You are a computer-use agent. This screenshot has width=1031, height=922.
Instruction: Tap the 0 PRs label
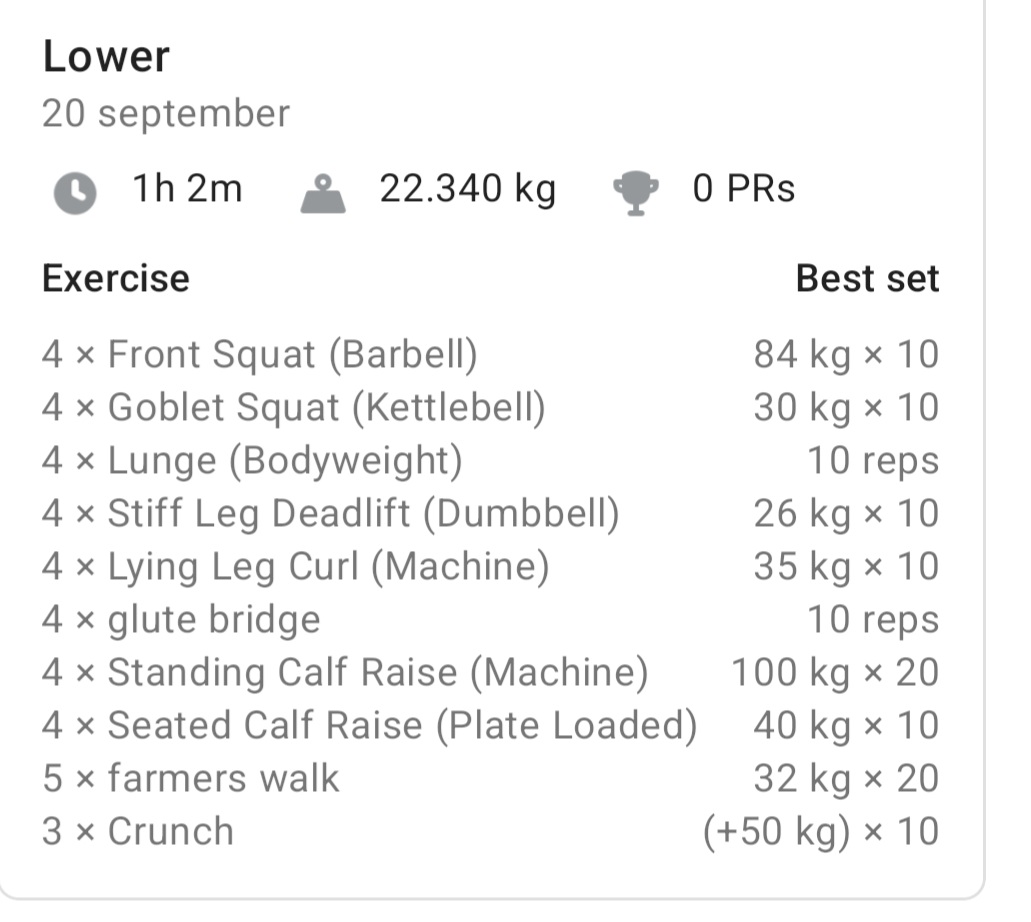744,189
